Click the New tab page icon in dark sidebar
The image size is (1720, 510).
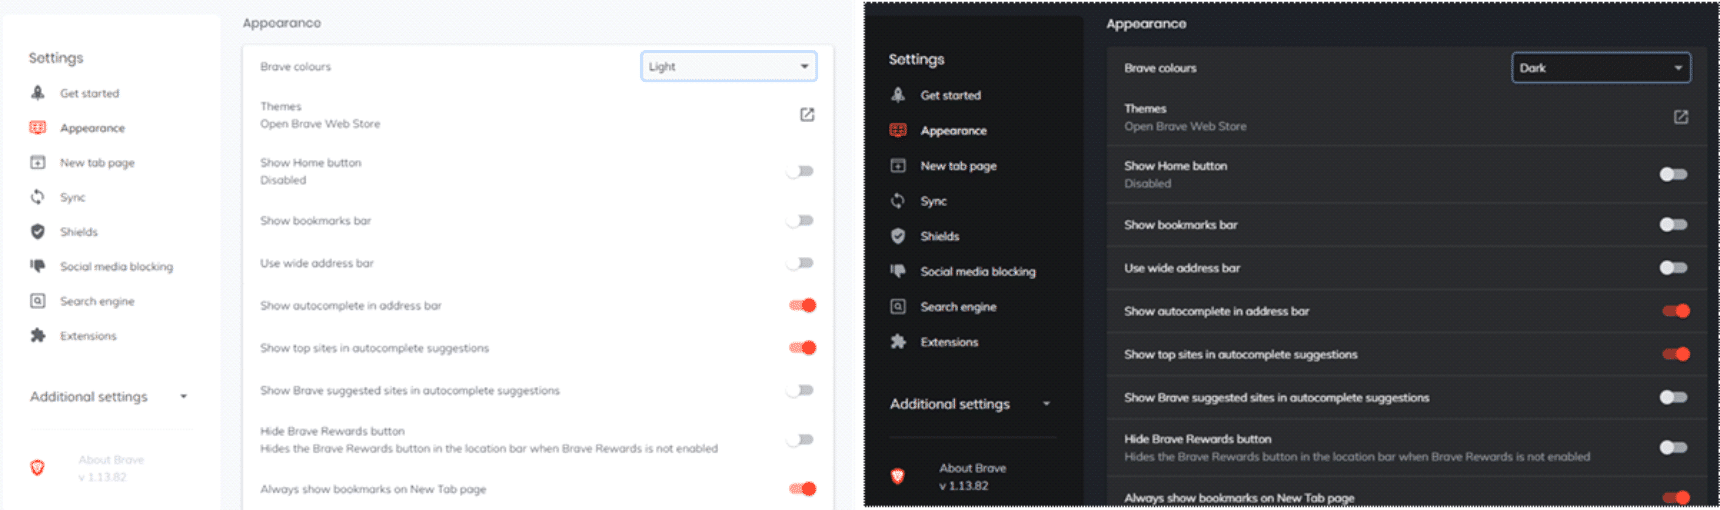[x=898, y=165]
